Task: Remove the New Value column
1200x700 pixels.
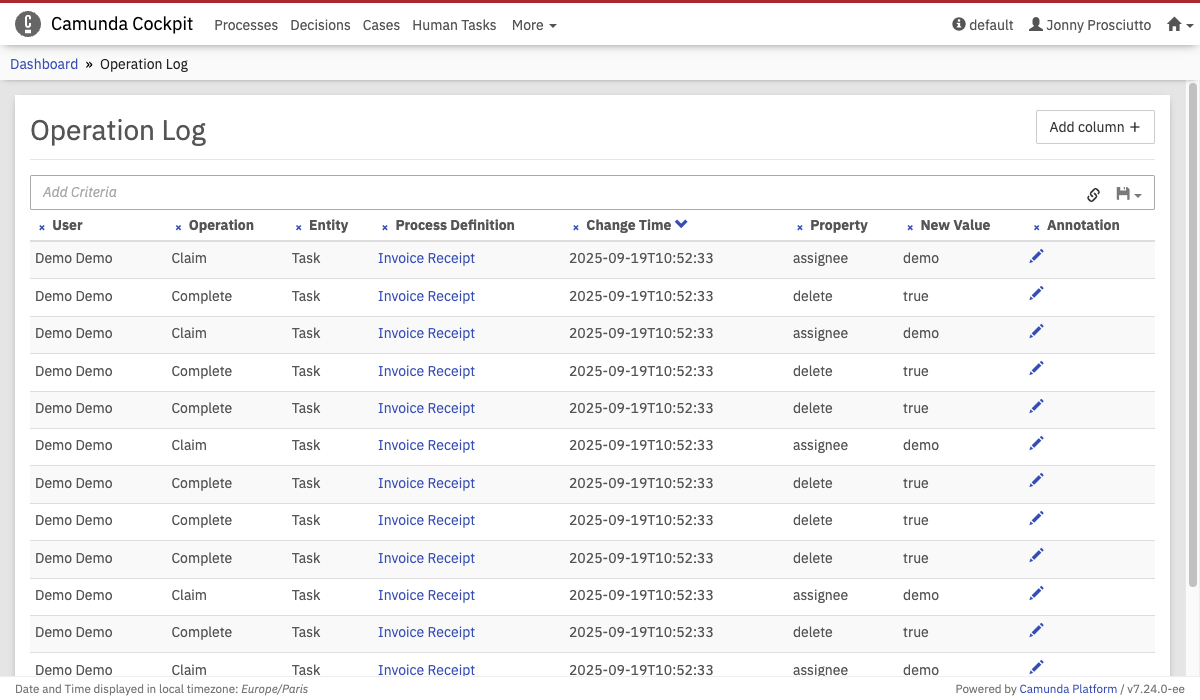Action: pos(910,228)
